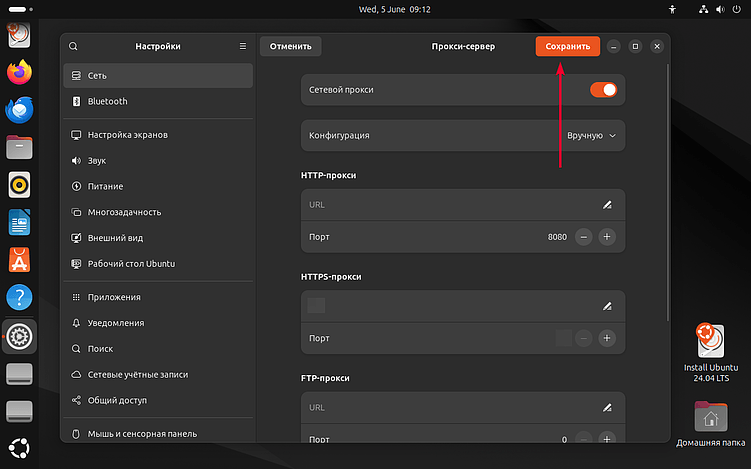
Task: Increase the HTTP proxy port value
Action: click(x=606, y=237)
